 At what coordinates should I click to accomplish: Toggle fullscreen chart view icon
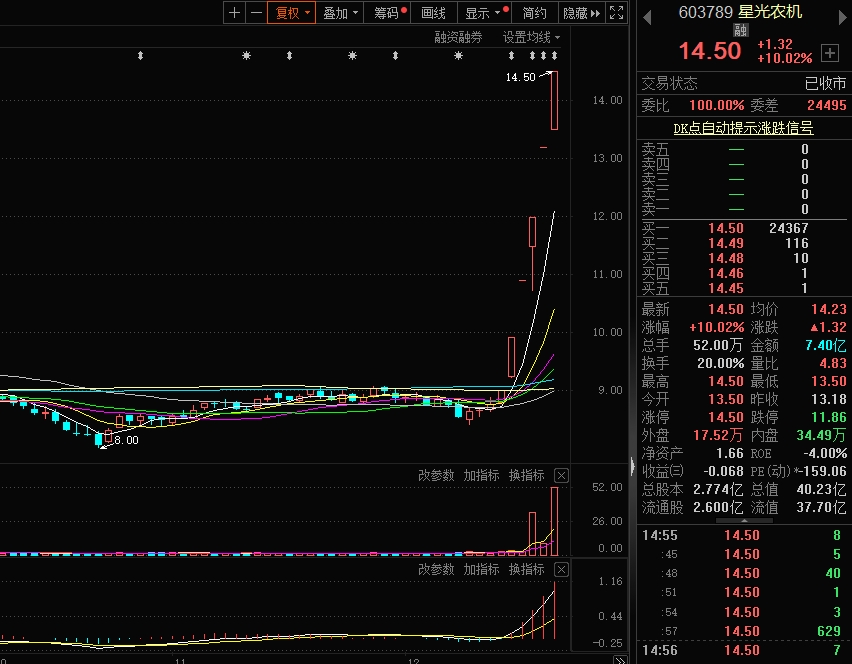[x=617, y=13]
